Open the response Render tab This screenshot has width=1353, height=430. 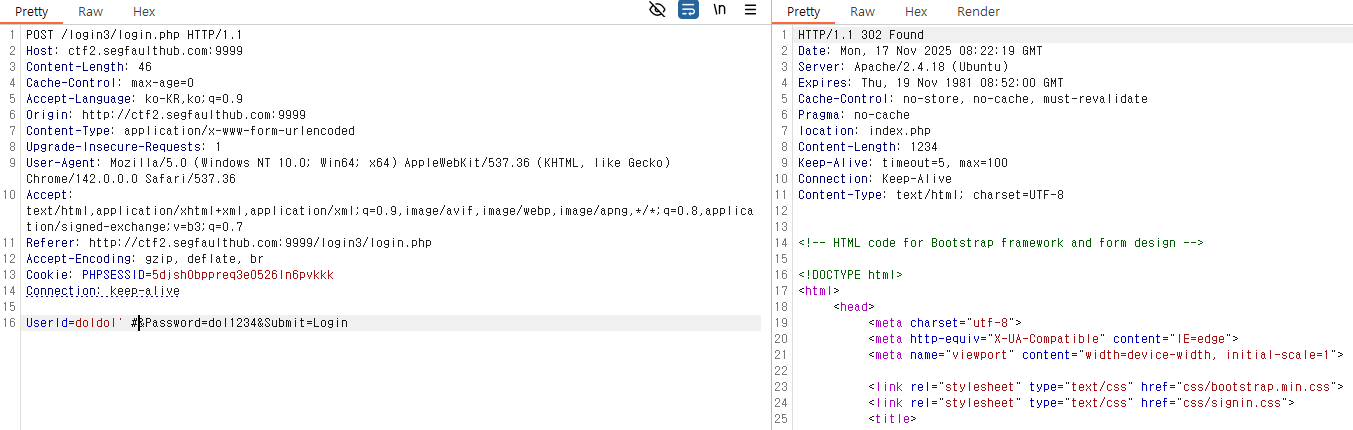click(x=978, y=12)
